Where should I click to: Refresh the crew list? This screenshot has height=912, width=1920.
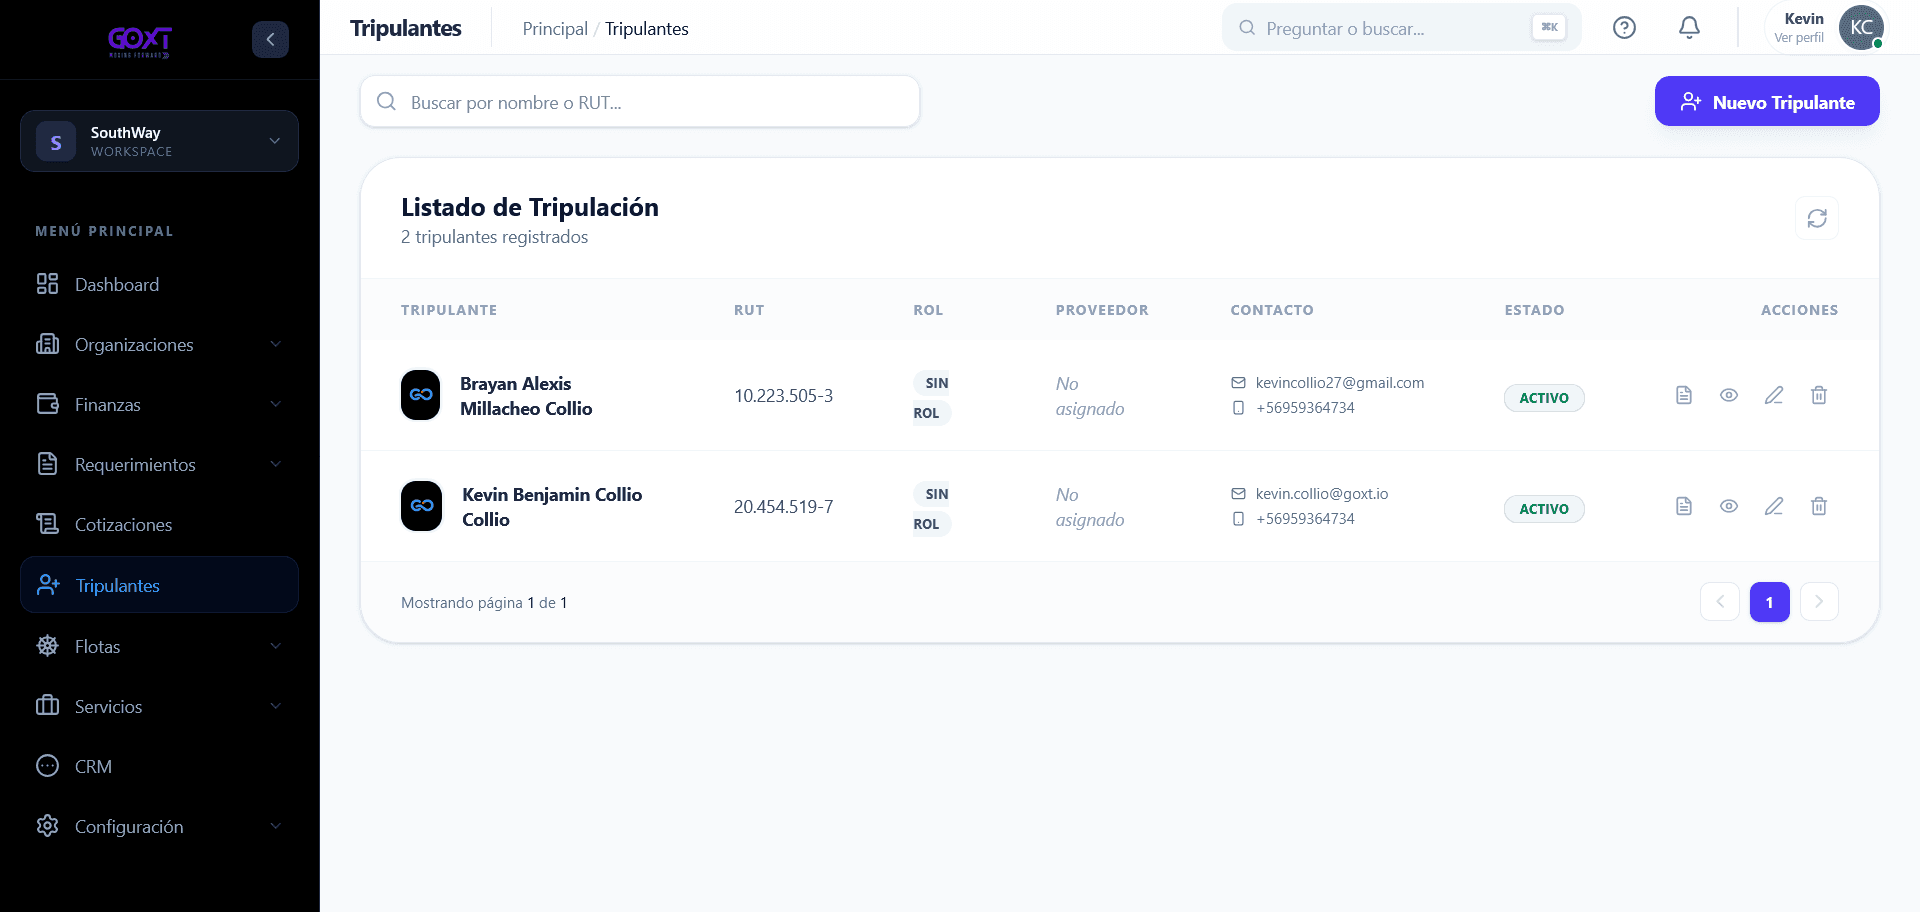click(x=1817, y=218)
